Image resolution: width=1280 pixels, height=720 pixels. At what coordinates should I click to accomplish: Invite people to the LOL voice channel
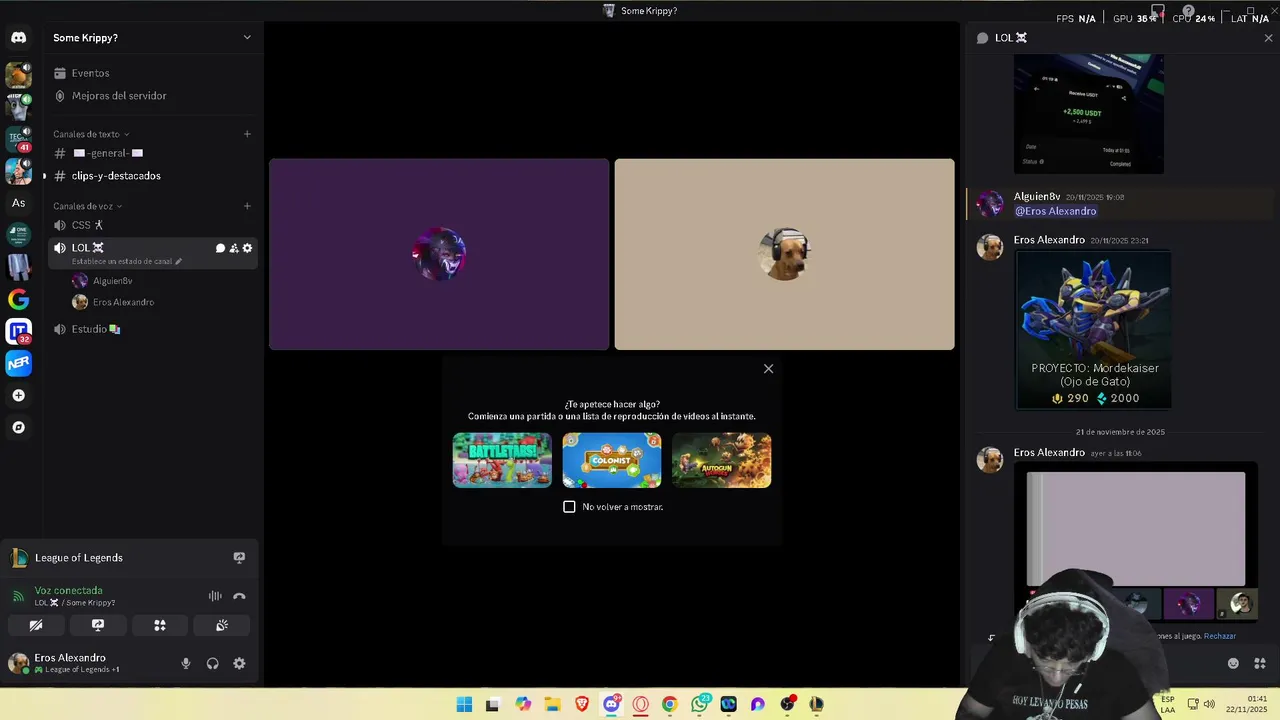(x=234, y=248)
